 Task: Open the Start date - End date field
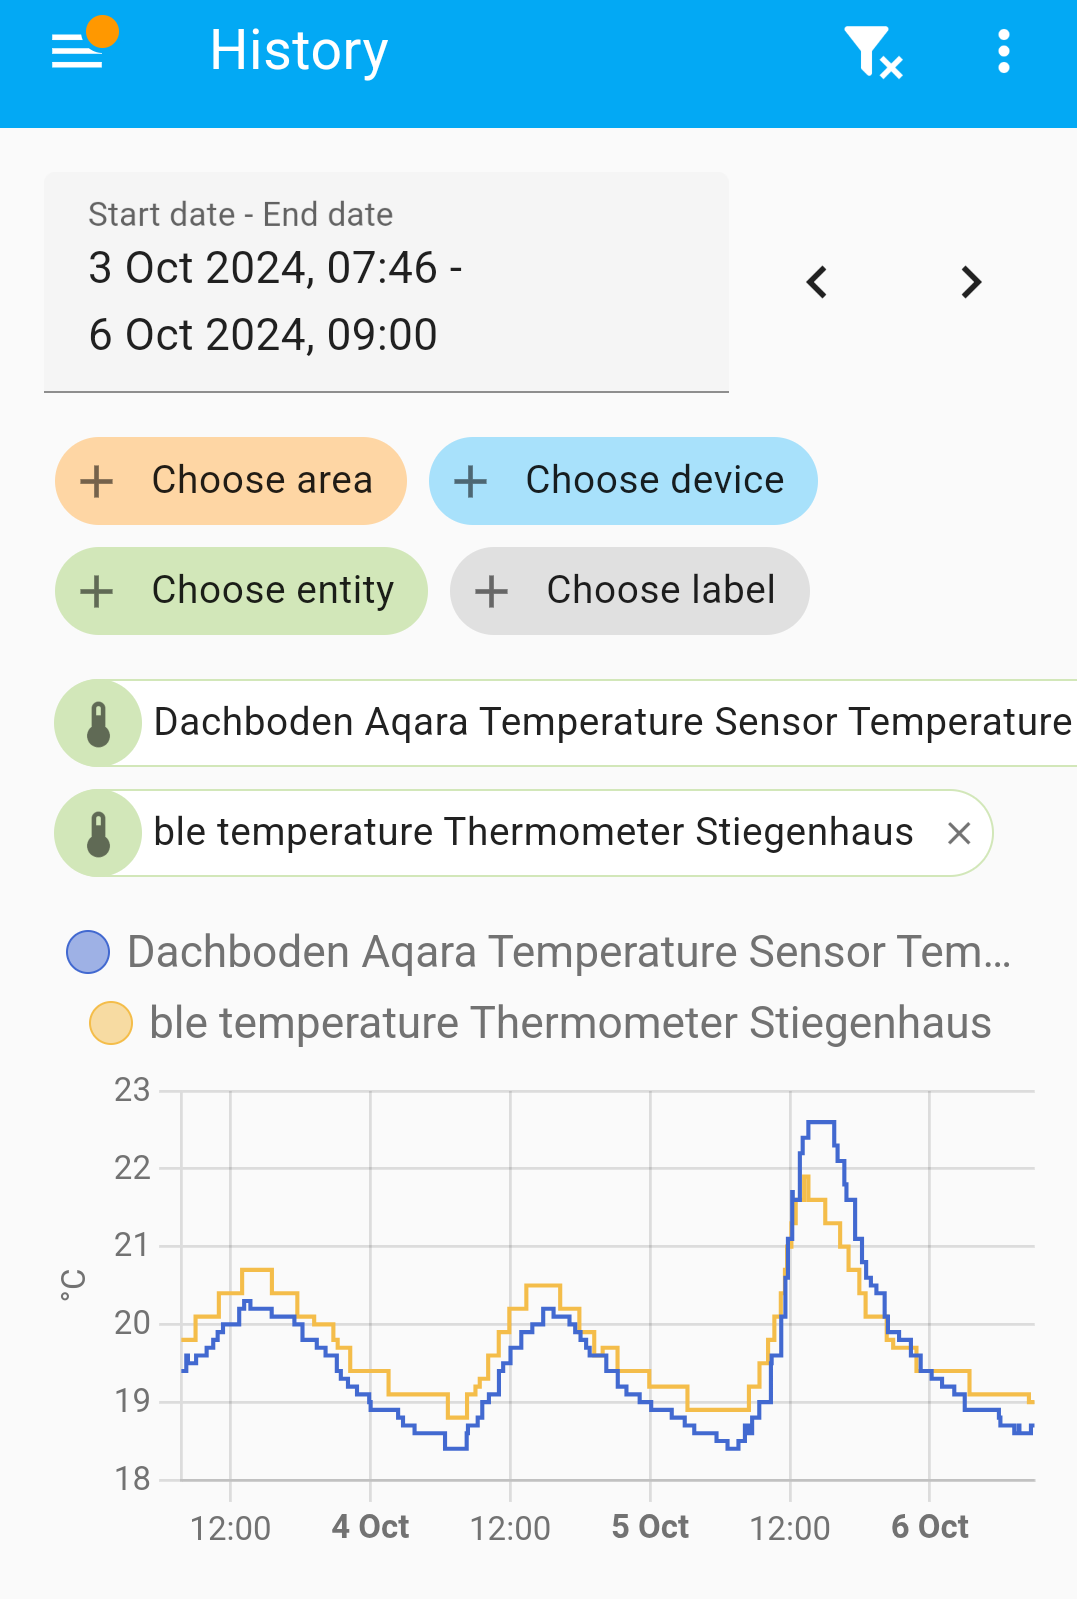[x=386, y=282]
